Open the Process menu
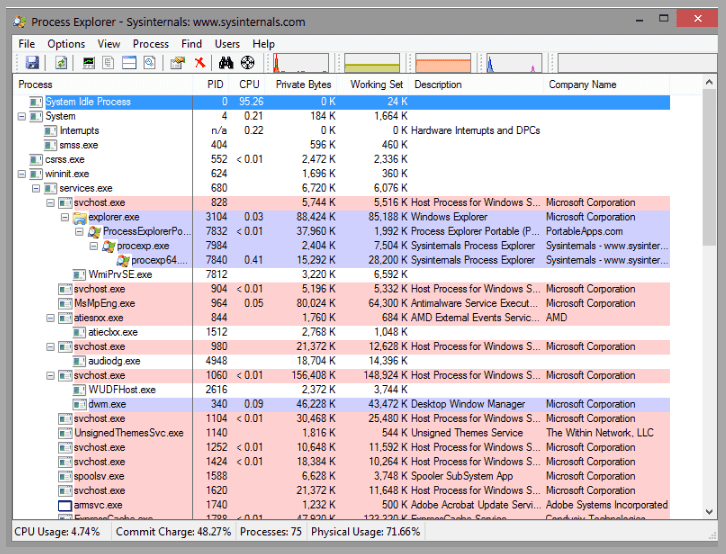 [x=151, y=44]
